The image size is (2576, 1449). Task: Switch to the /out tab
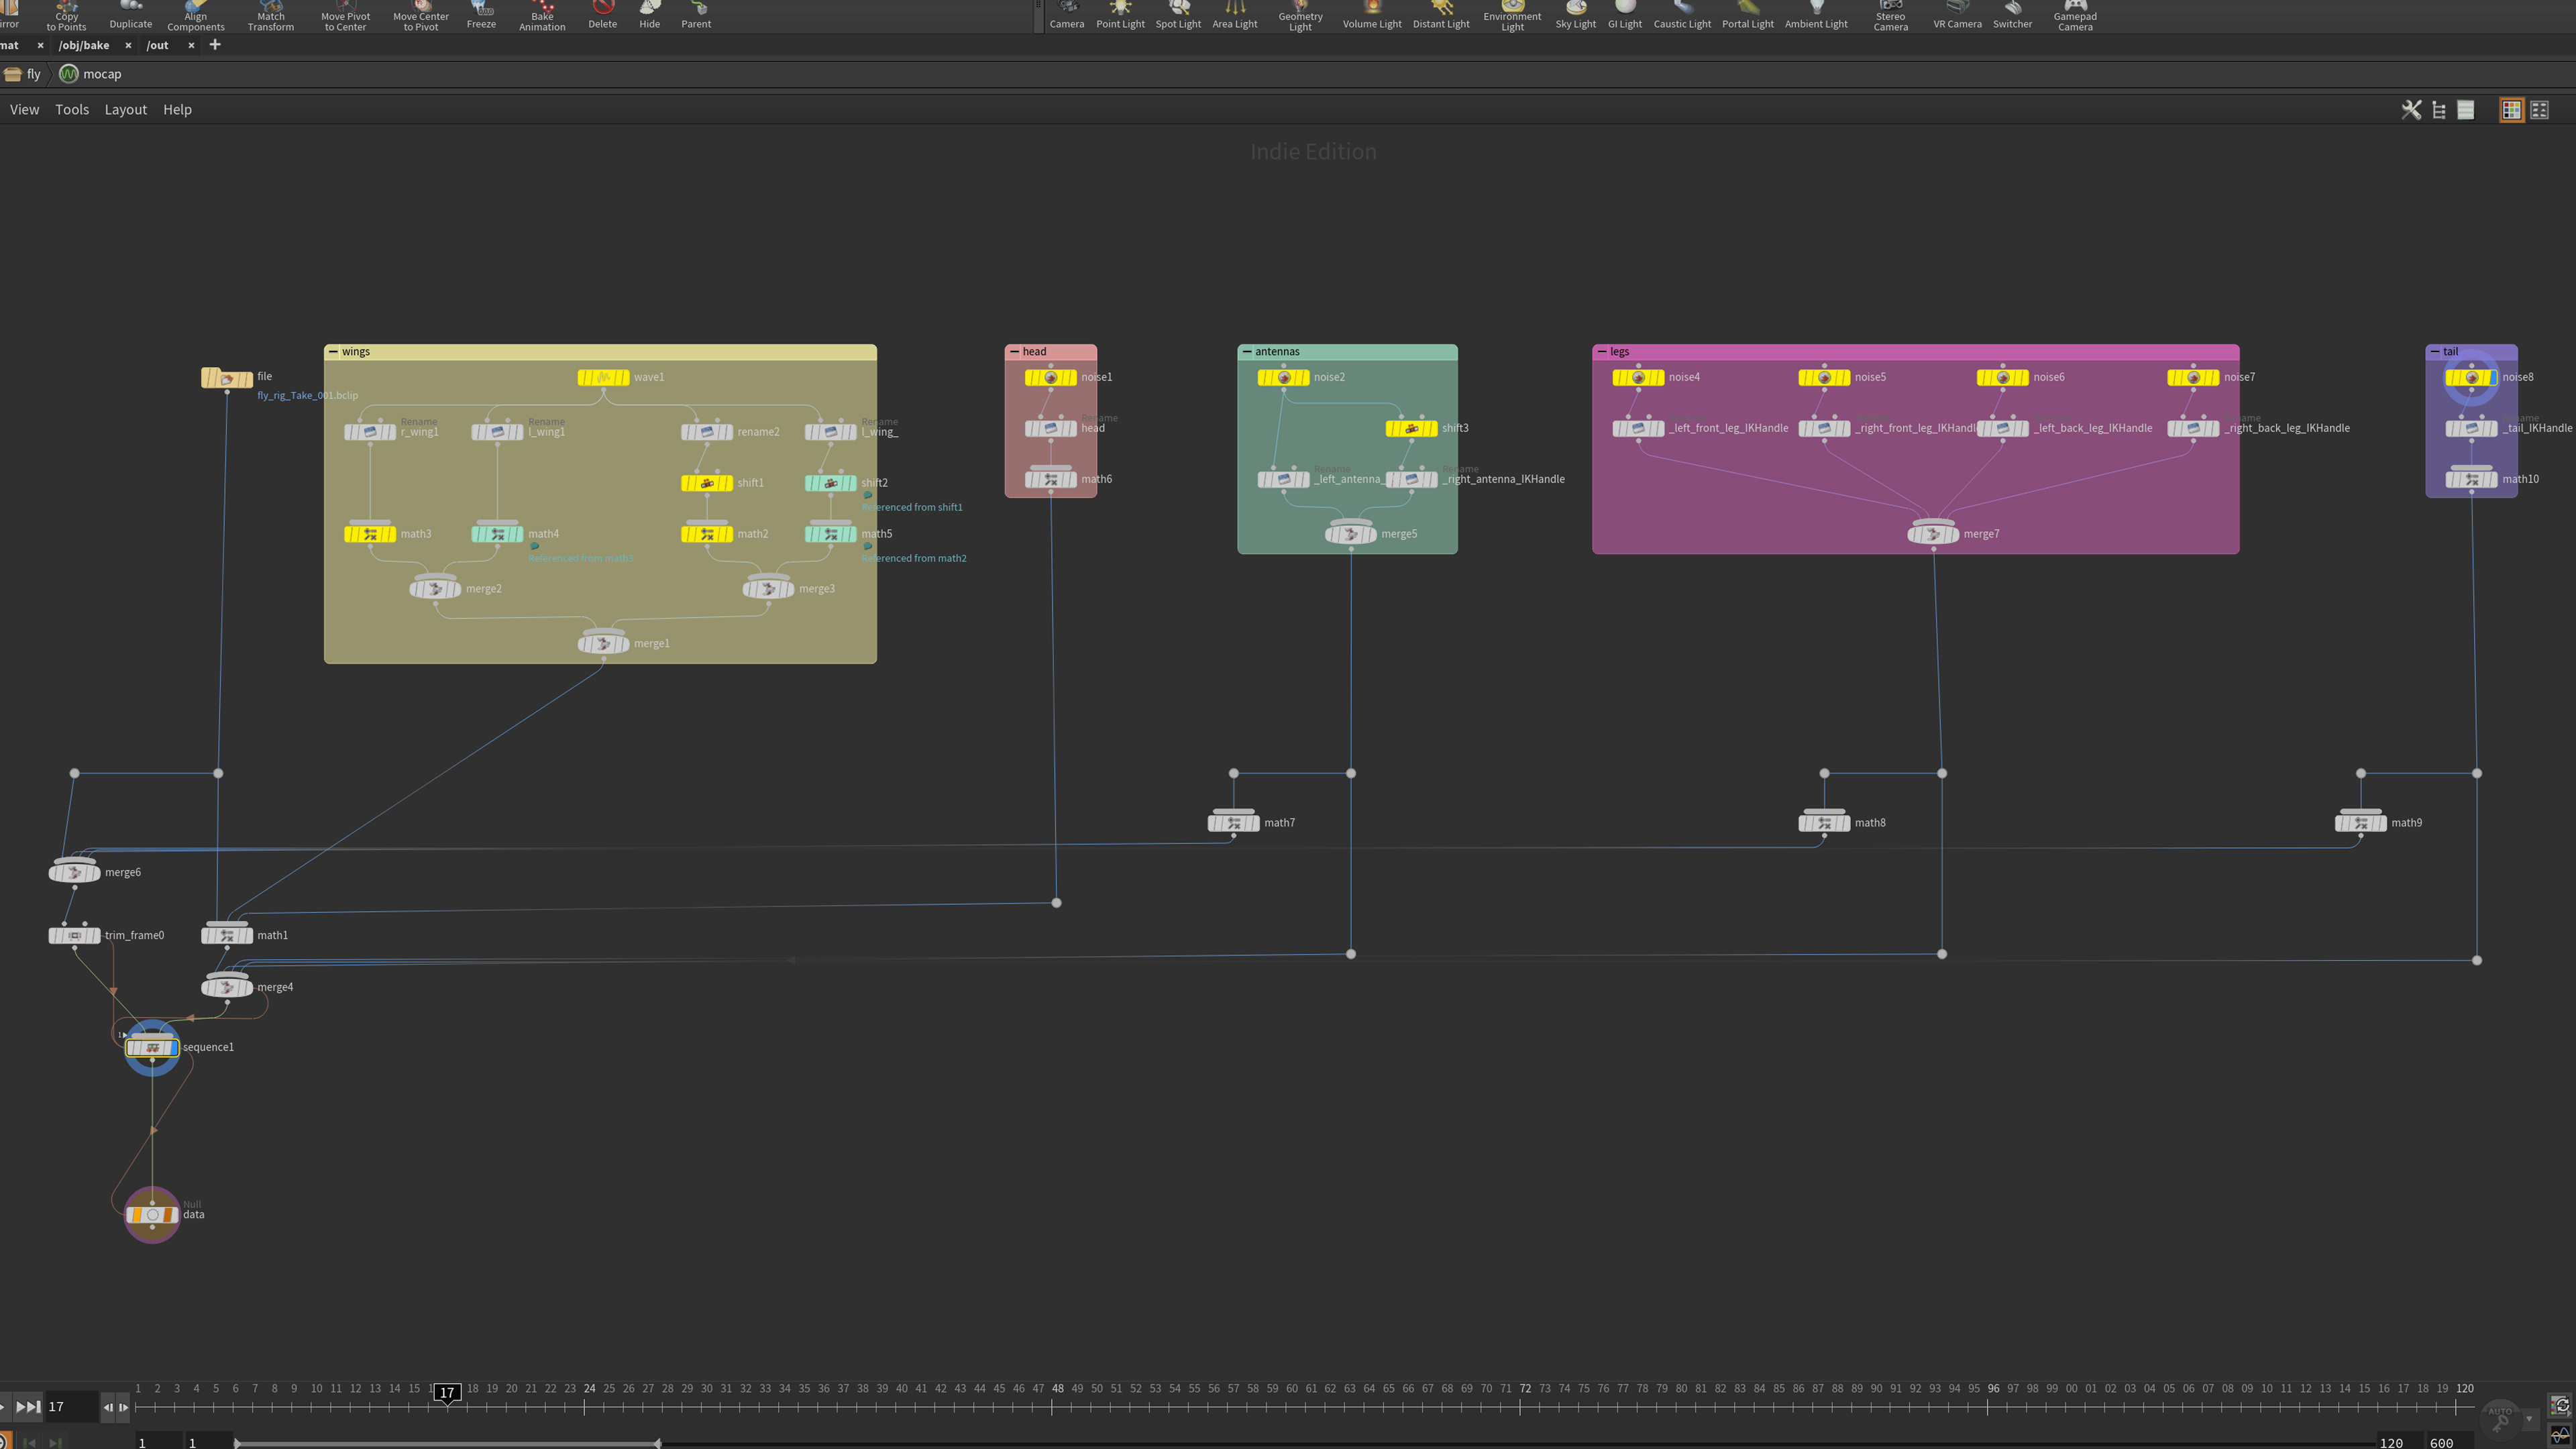(x=157, y=45)
